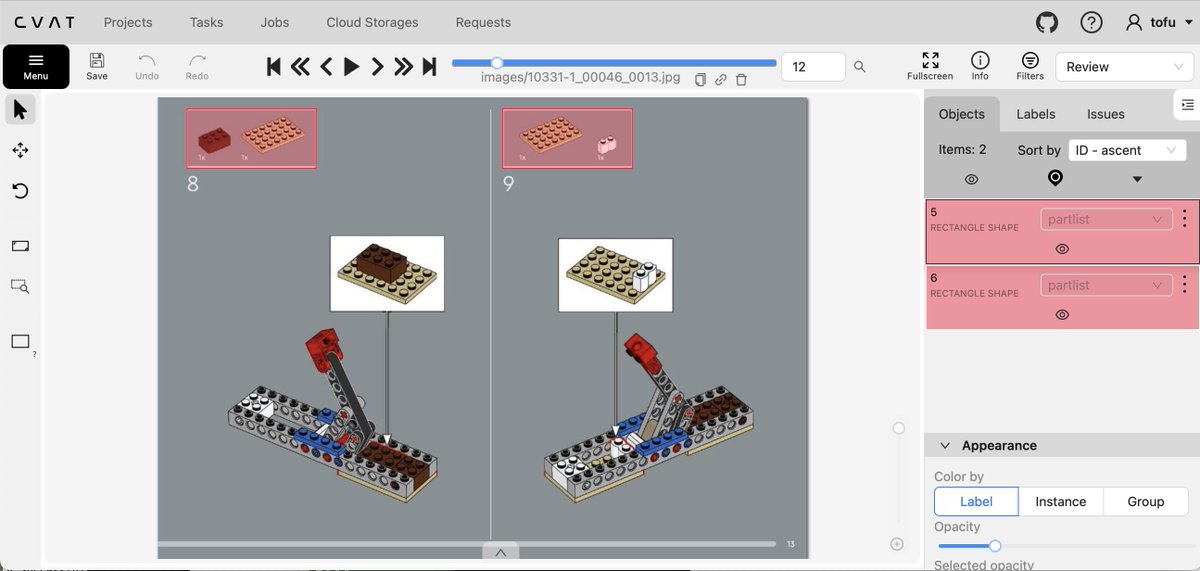
Task: Open the Review workspace dropdown
Action: tap(1124, 67)
